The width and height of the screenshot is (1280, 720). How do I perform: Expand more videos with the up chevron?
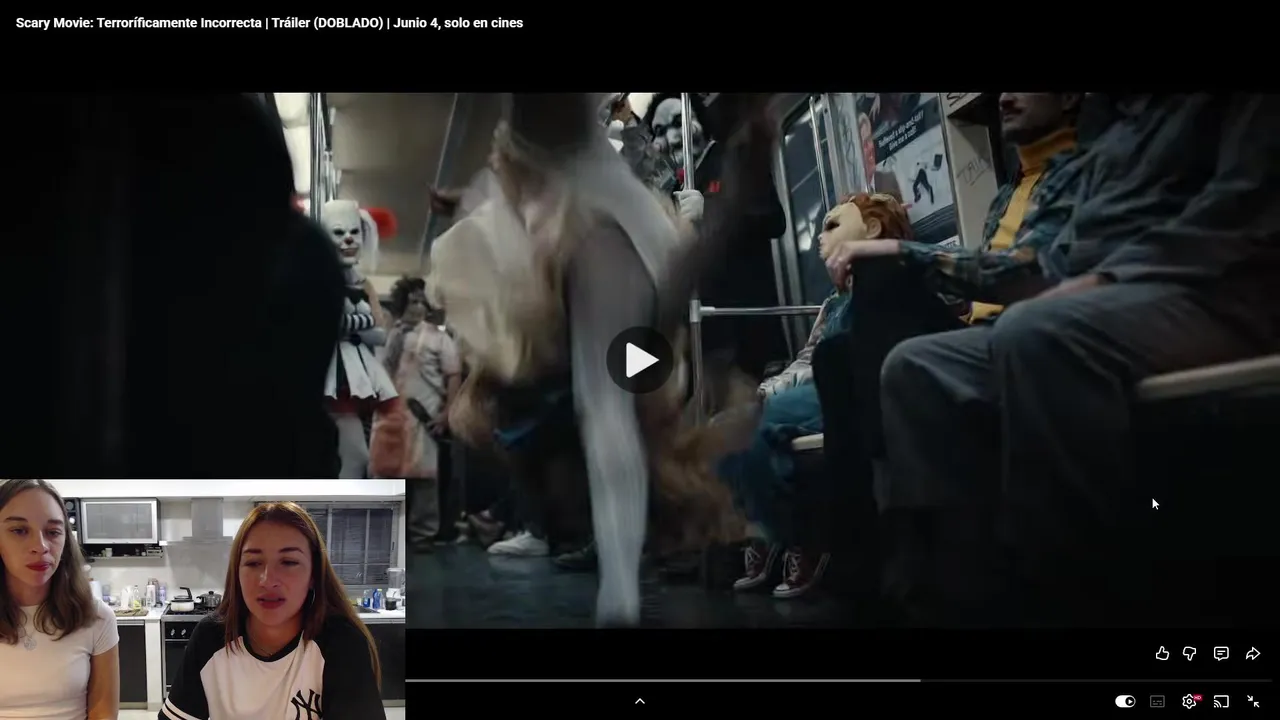tap(640, 701)
